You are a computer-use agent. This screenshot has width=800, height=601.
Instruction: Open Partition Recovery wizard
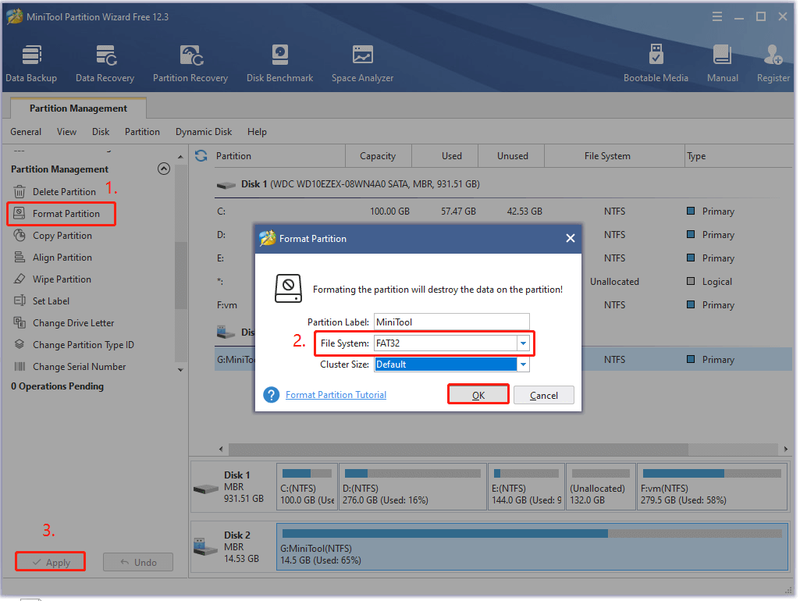click(x=190, y=63)
